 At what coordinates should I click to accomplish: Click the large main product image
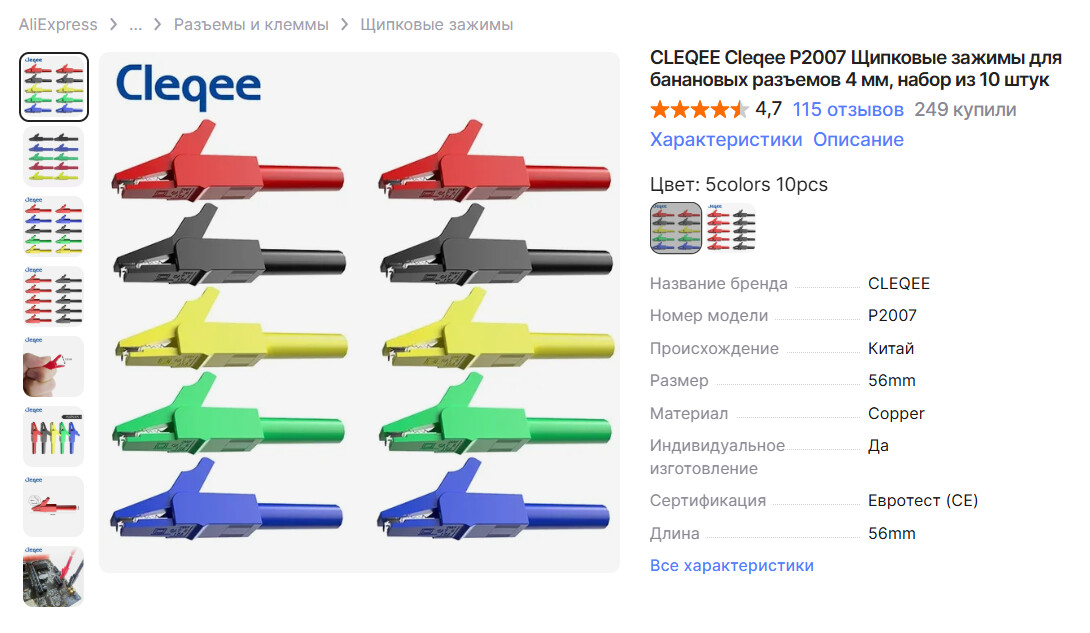tap(359, 312)
